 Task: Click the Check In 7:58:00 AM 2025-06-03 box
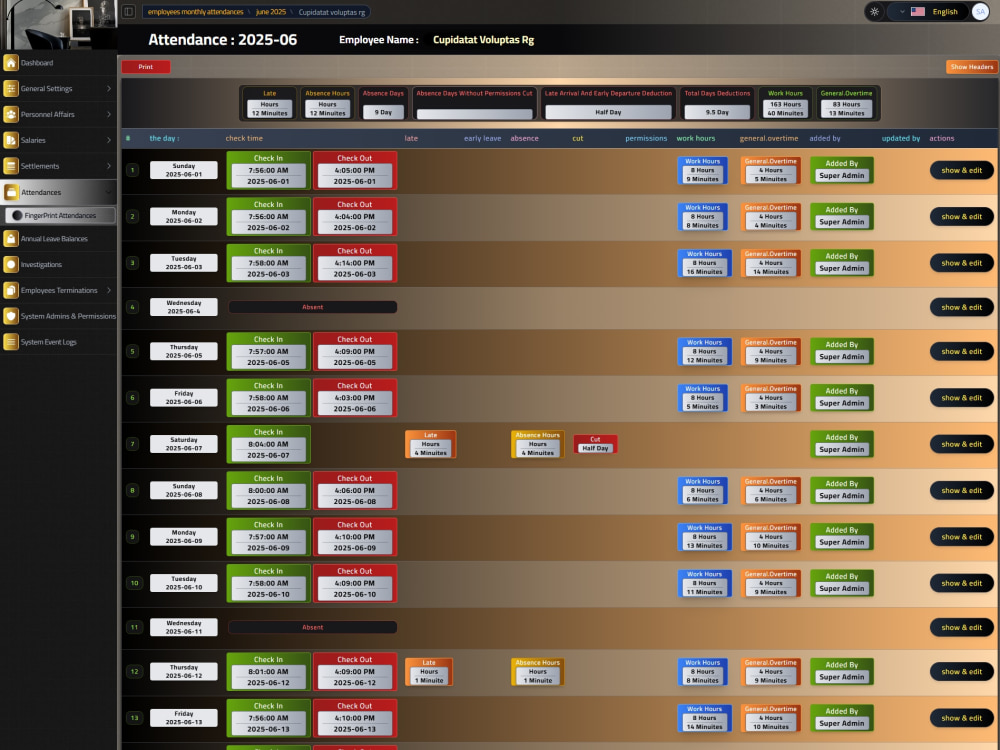click(x=268, y=263)
